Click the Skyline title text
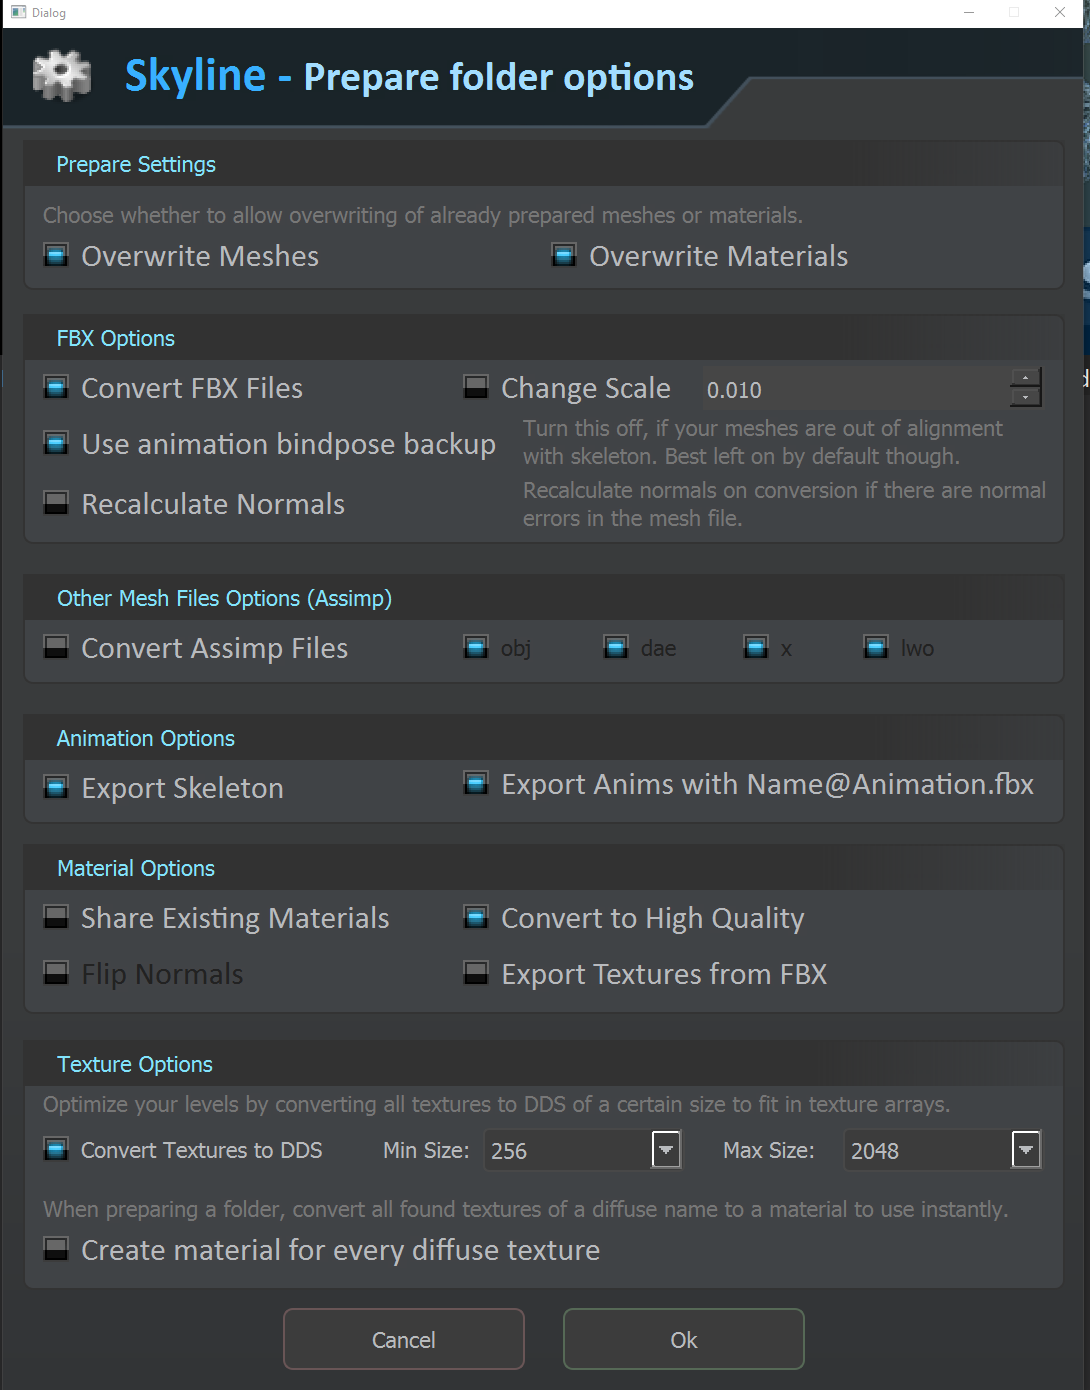Viewport: 1090px width, 1390px height. pos(195,76)
